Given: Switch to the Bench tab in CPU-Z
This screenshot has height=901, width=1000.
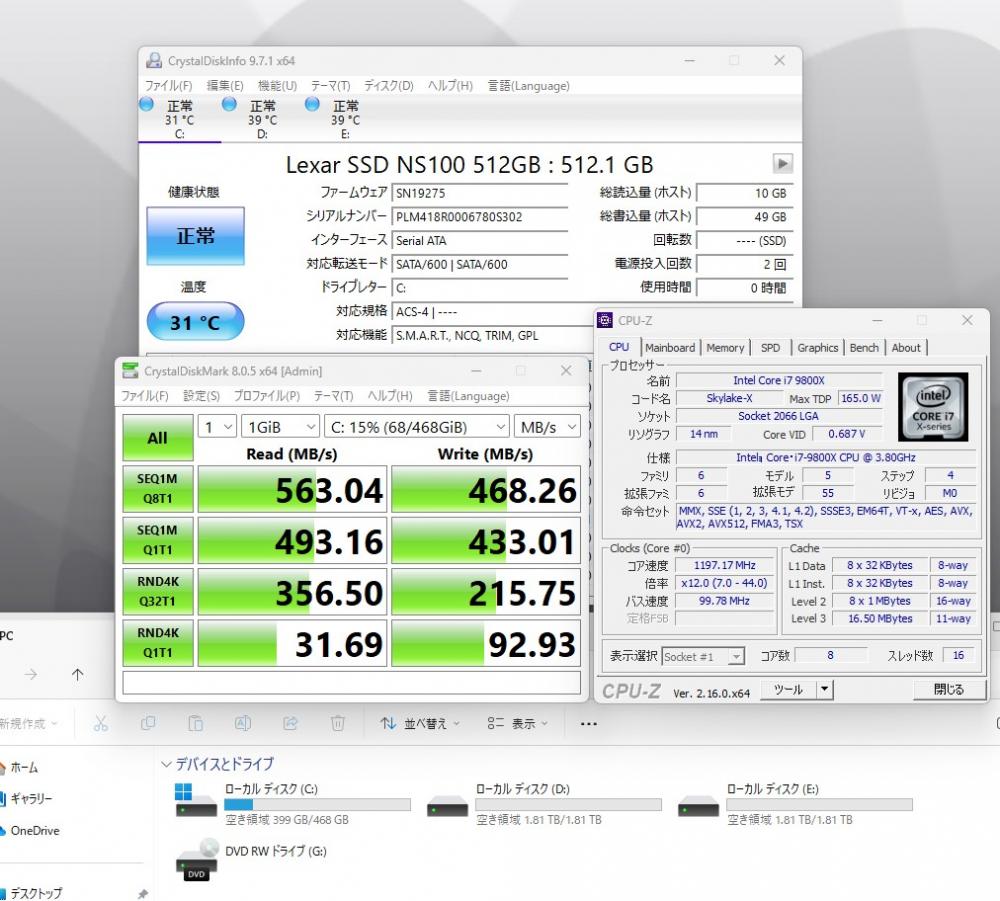Looking at the screenshot, I should click(864, 348).
